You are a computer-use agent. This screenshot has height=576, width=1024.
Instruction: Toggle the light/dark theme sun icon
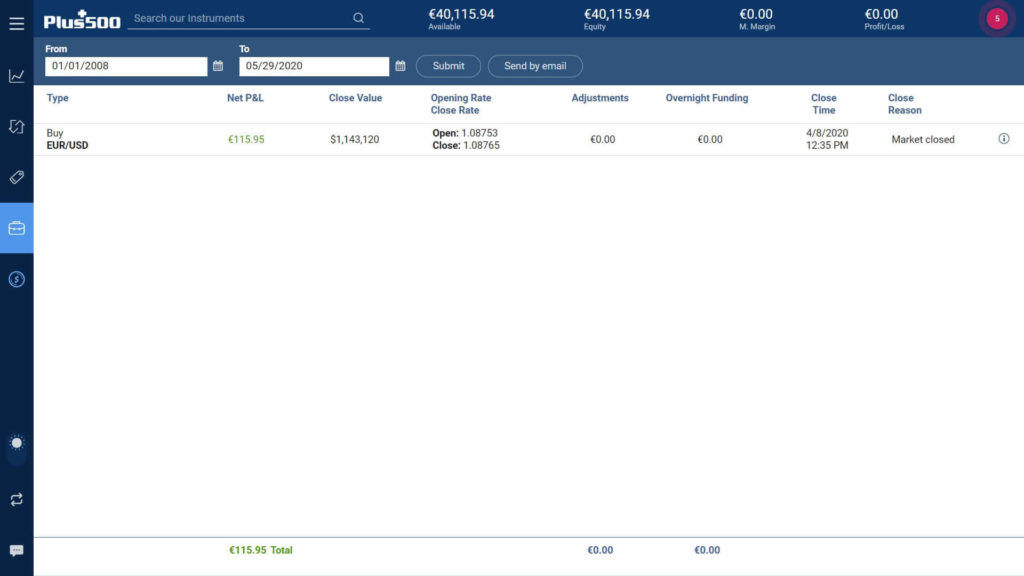pyautogui.click(x=16, y=443)
